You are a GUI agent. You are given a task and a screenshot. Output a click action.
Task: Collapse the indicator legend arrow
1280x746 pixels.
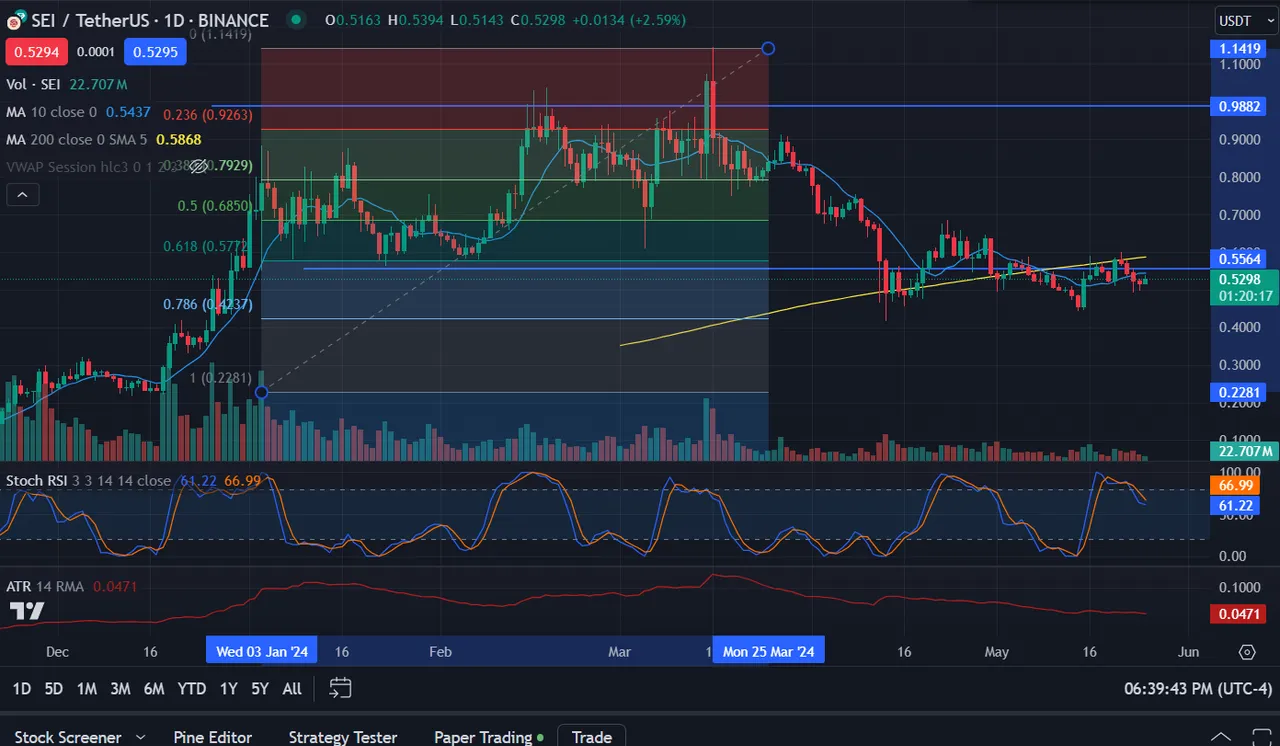pyautogui.click(x=22, y=195)
